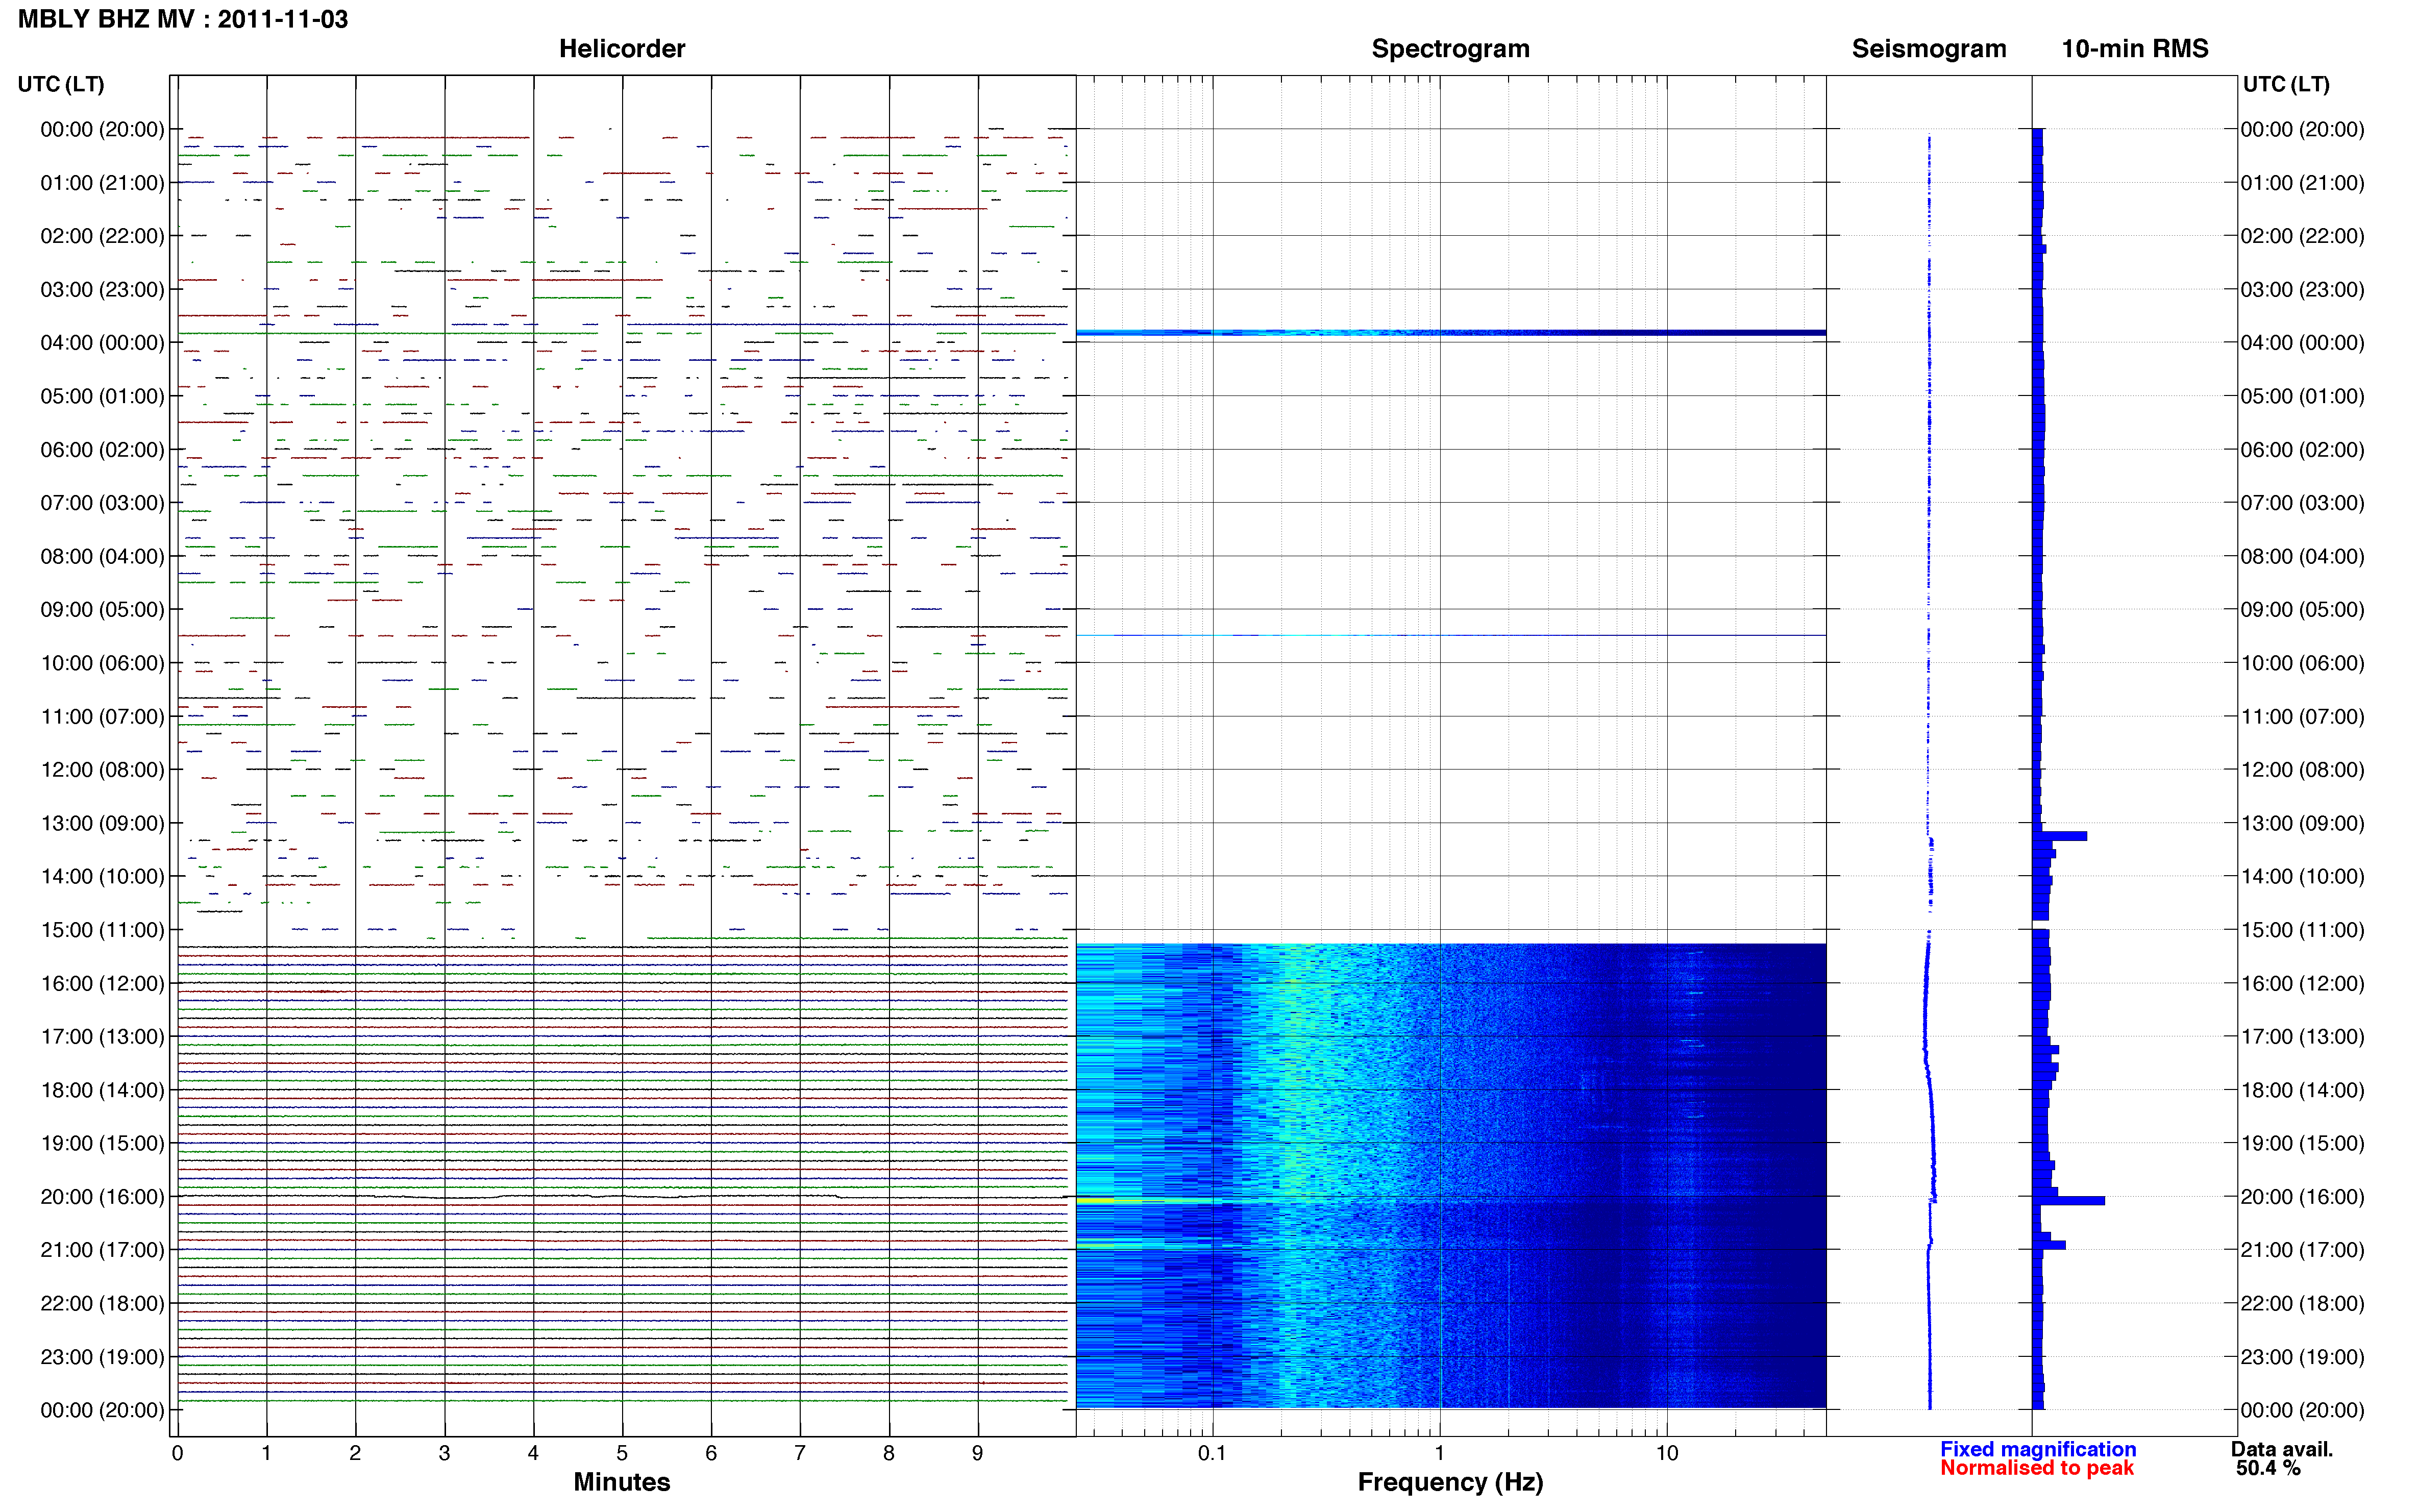The width and height of the screenshot is (2419, 1512).
Task: Click the spectrogram band just before 04:00
Action: pyautogui.click(x=1450, y=332)
